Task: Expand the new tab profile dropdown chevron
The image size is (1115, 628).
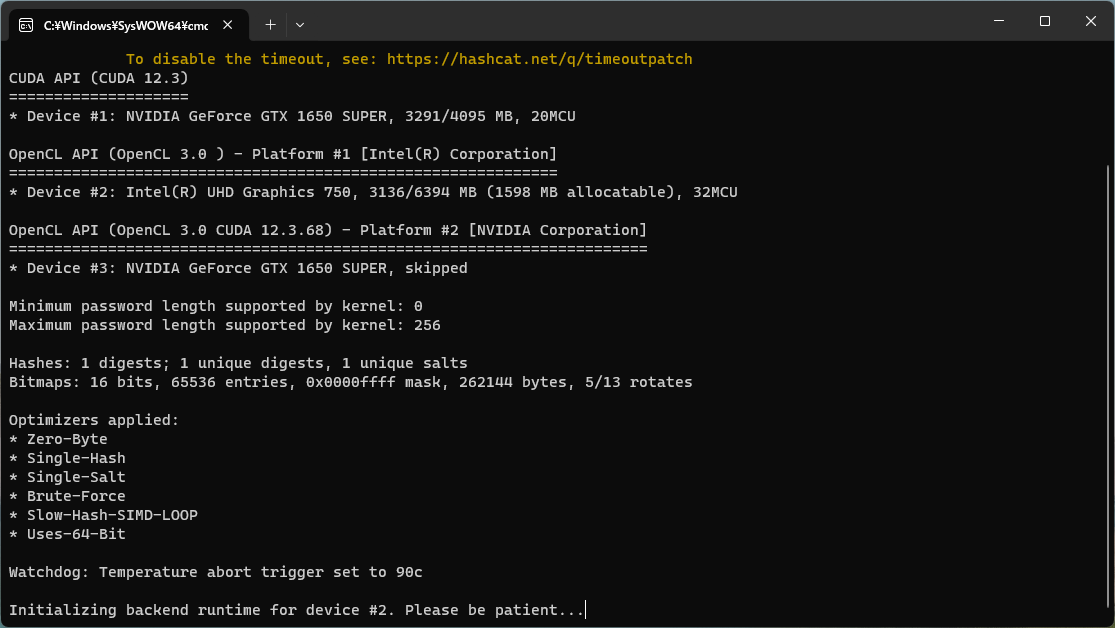Action: (300, 23)
